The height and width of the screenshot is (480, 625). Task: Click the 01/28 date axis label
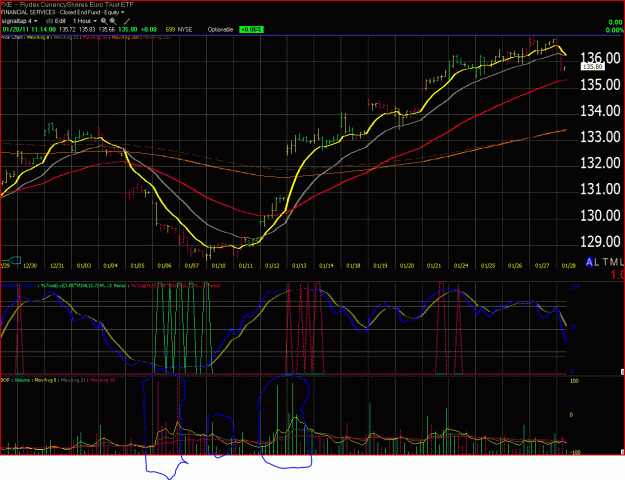(568, 266)
